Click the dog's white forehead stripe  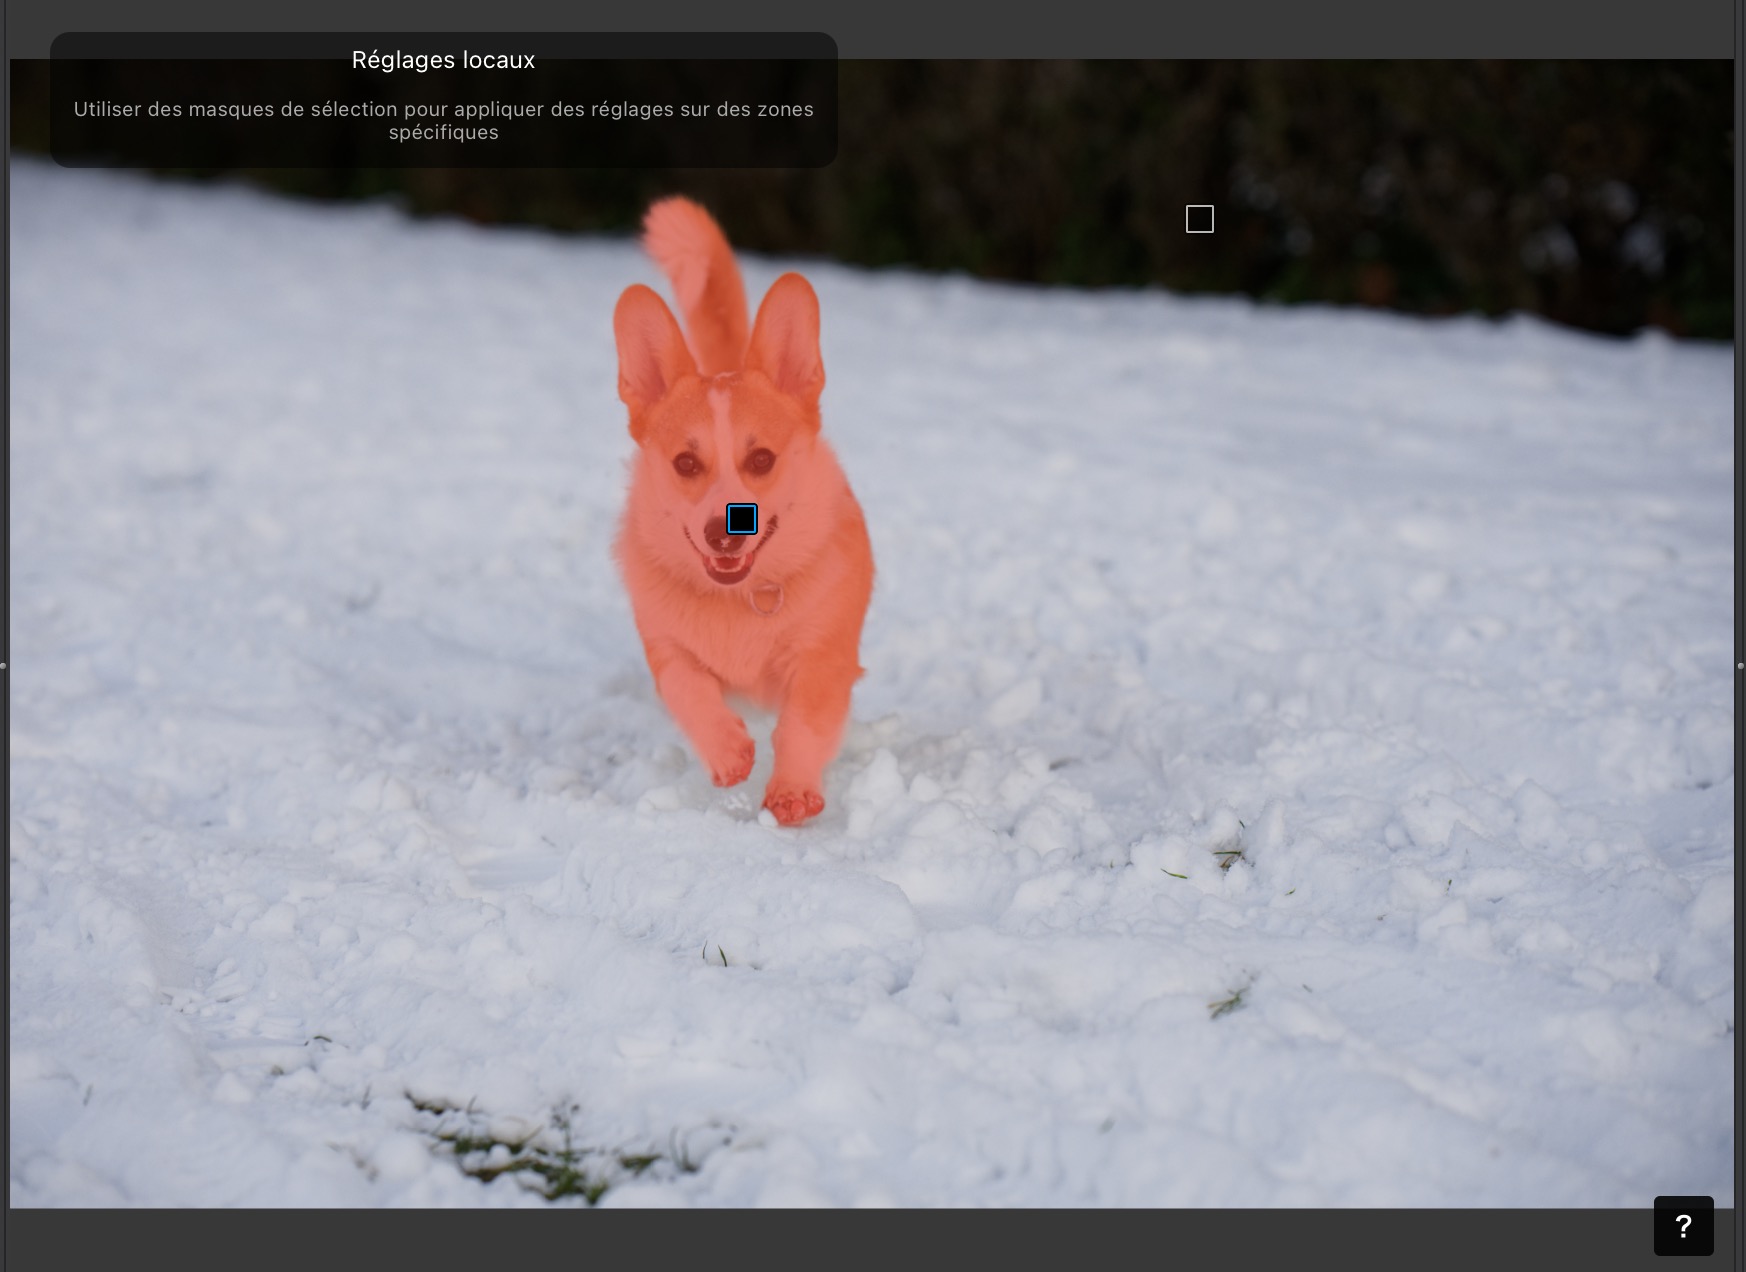(719, 410)
